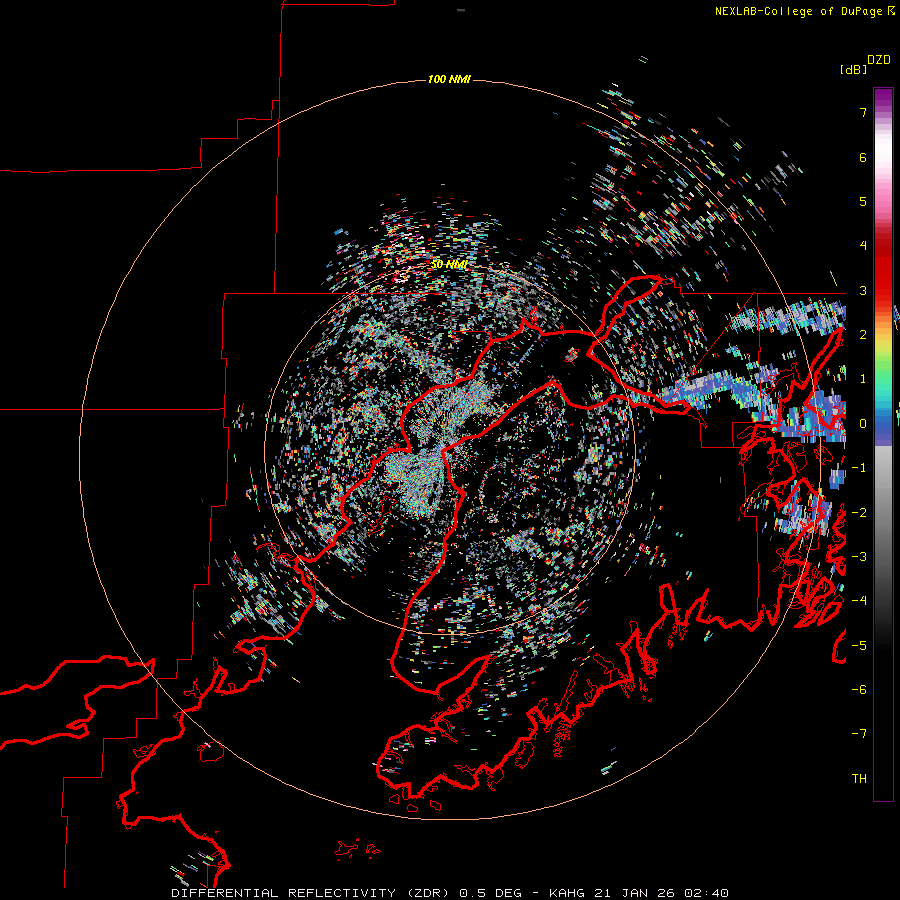Click the -6 value on the color scale
The image size is (900, 900).
(x=859, y=690)
